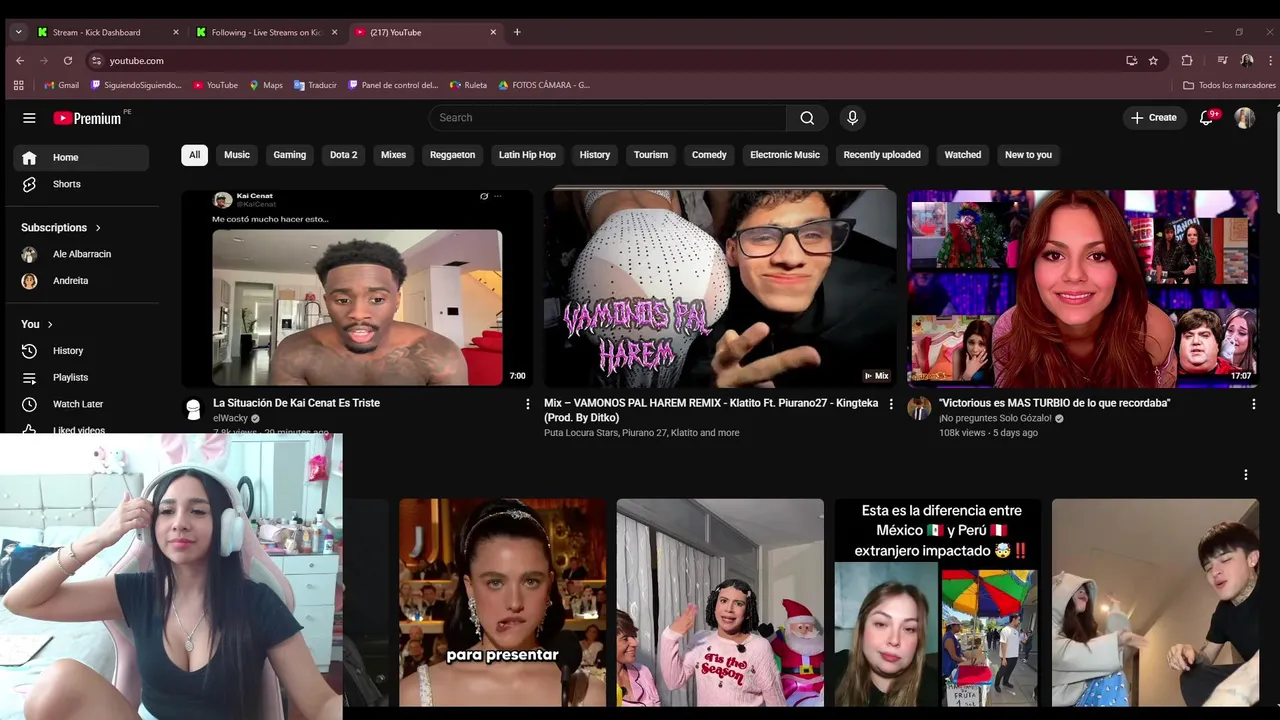Open options for the Vamonos mix
Viewport: 1280px width, 720px height.
[x=891, y=404]
